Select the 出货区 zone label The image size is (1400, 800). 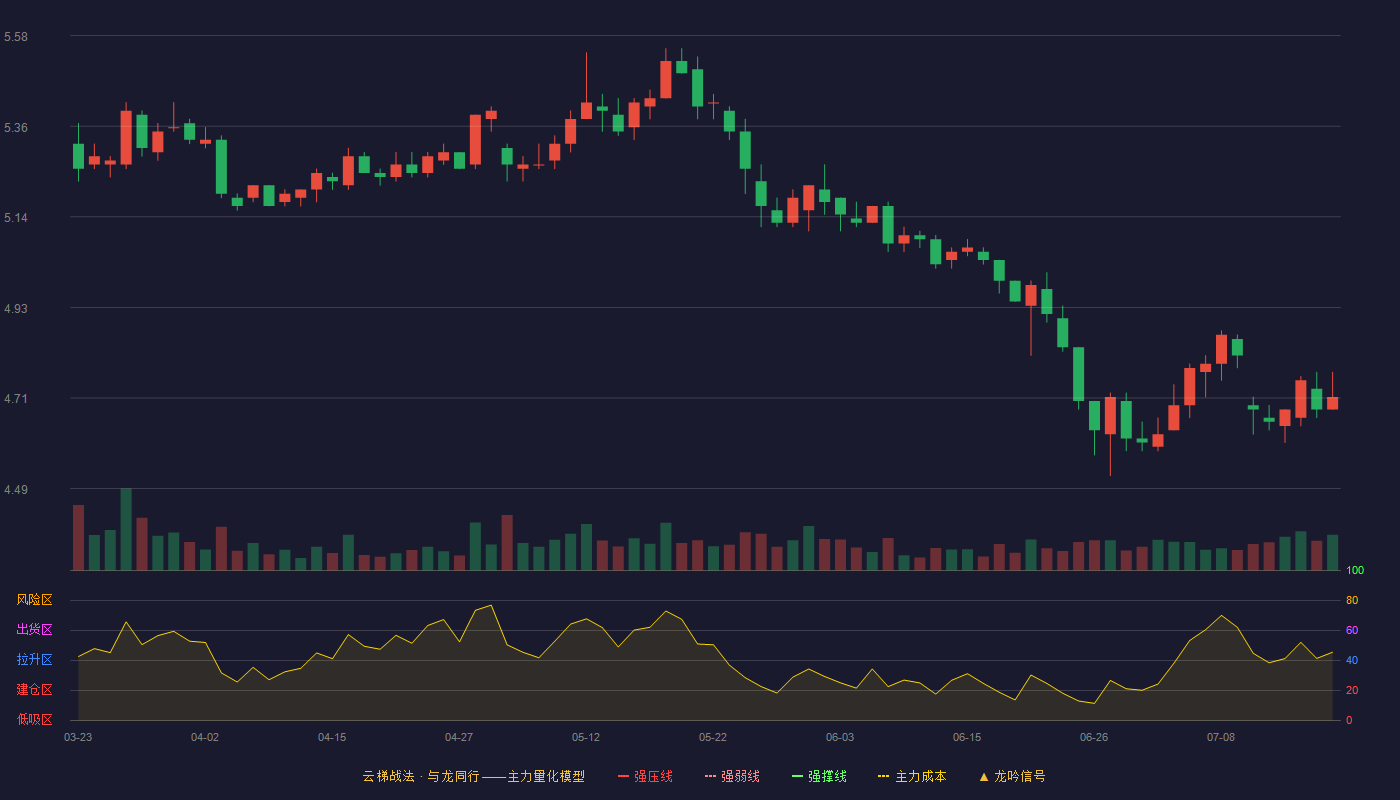(x=34, y=630)
